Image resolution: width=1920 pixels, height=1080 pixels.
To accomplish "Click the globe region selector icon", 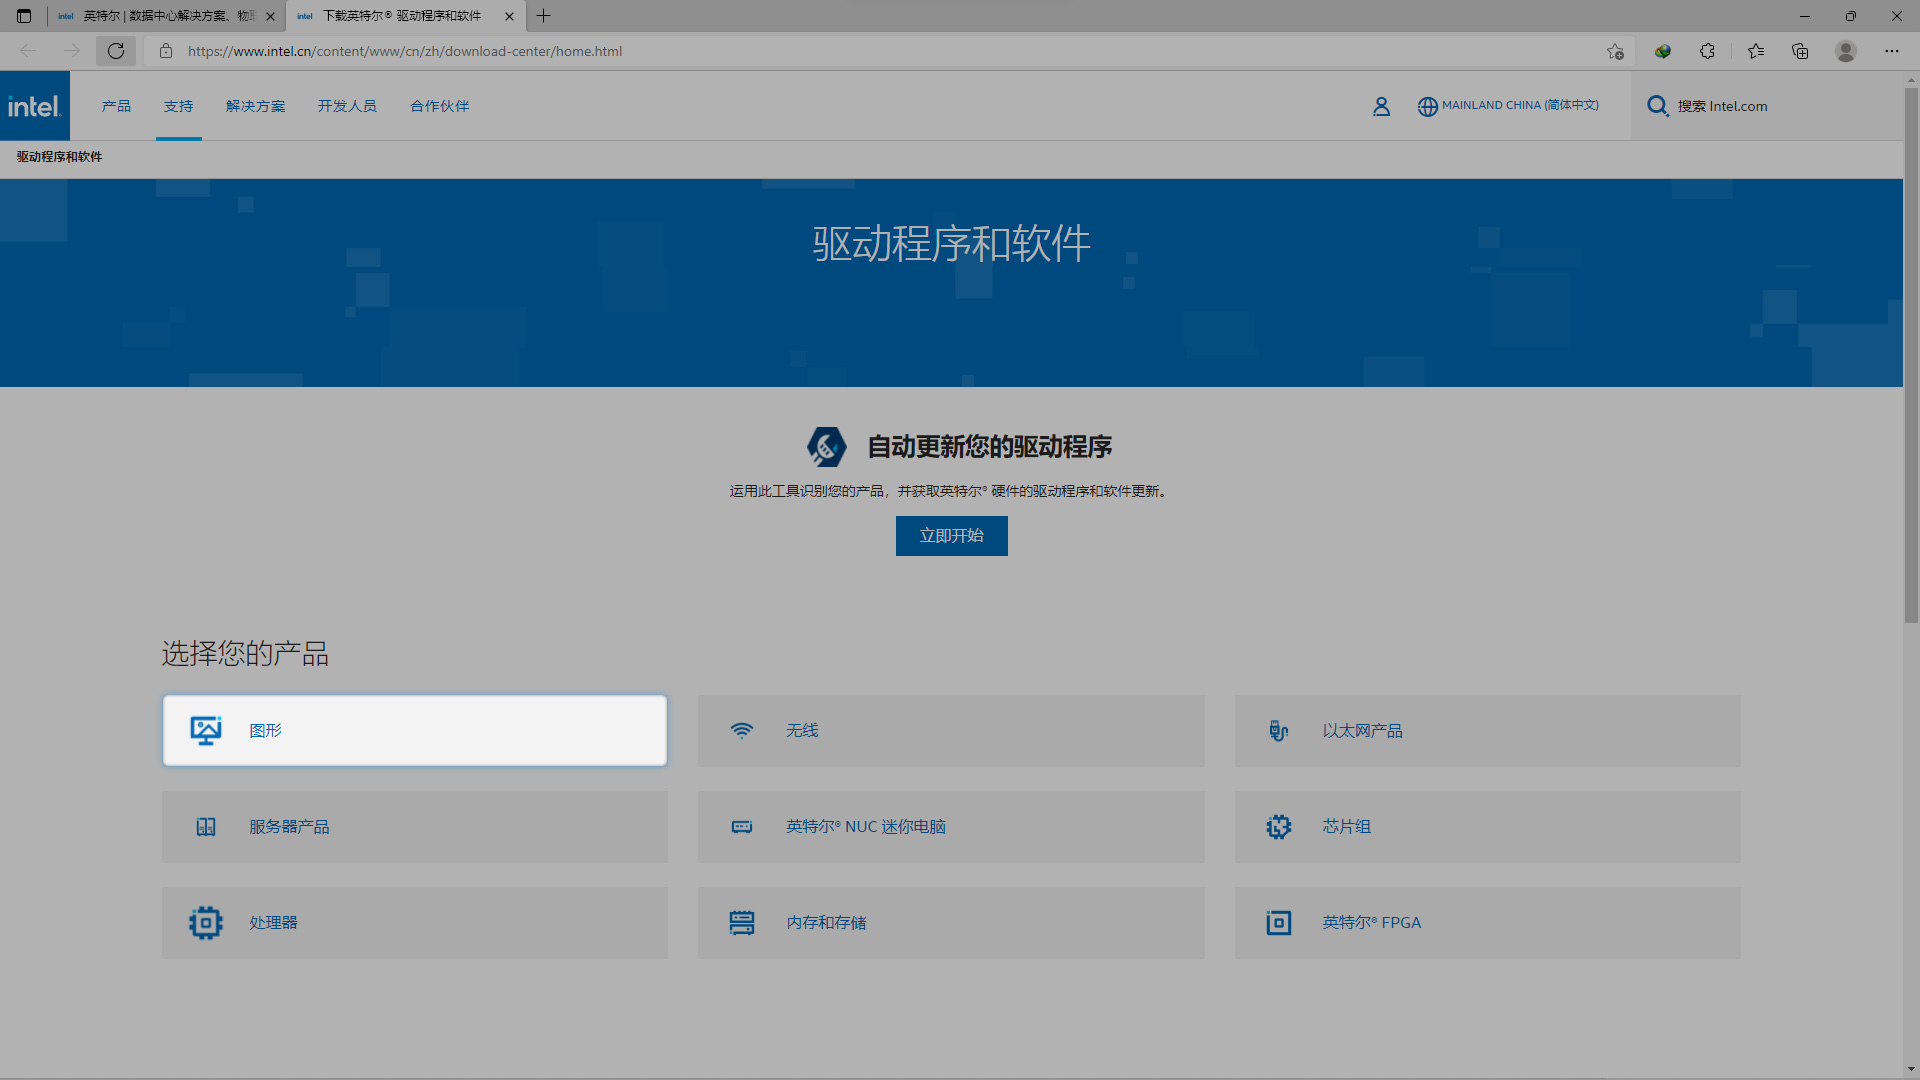I will point(1427,106).
